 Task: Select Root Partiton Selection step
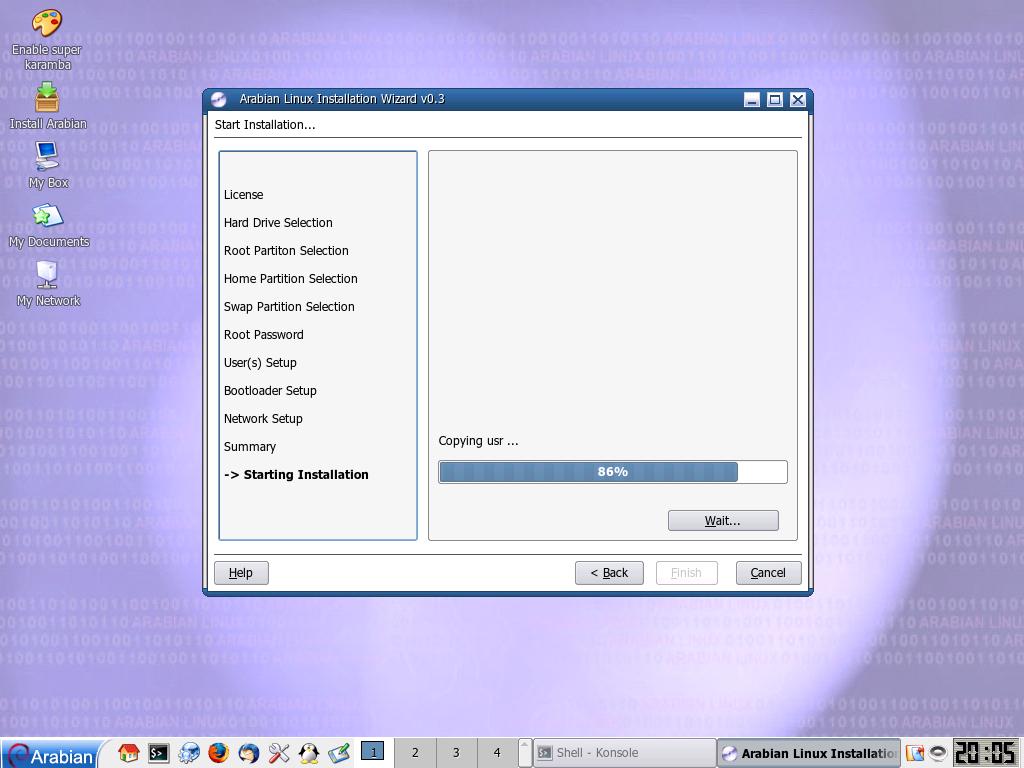286,251
